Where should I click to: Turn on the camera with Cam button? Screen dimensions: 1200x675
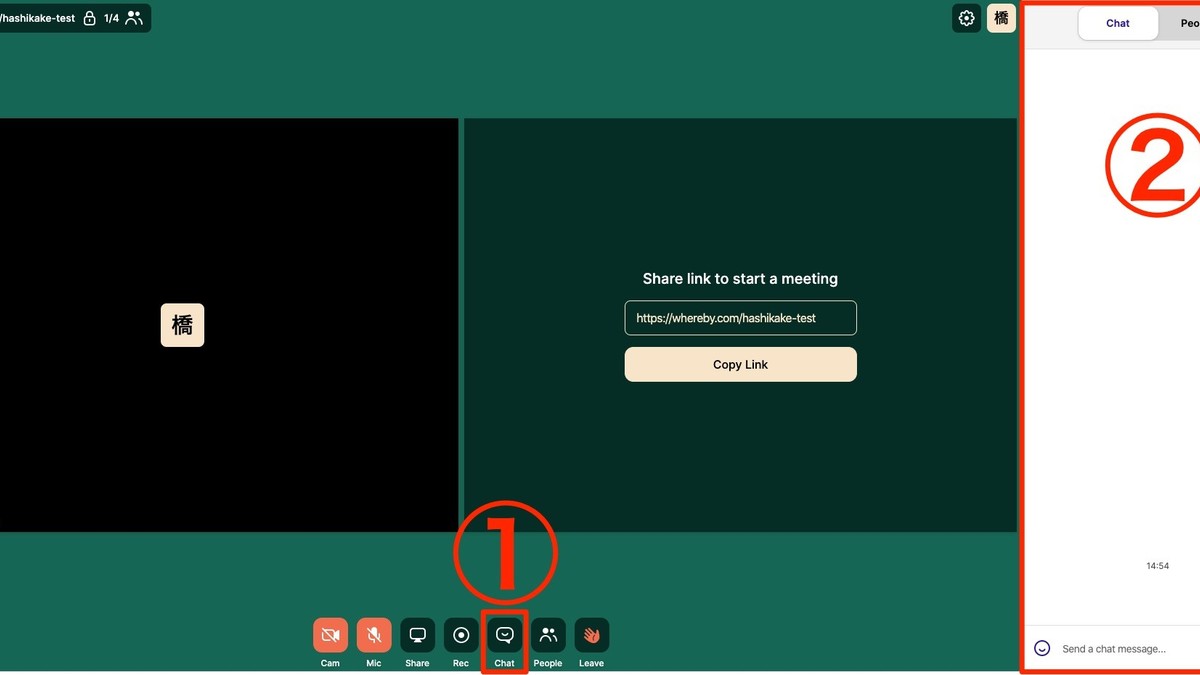click(x=330, y=635)
